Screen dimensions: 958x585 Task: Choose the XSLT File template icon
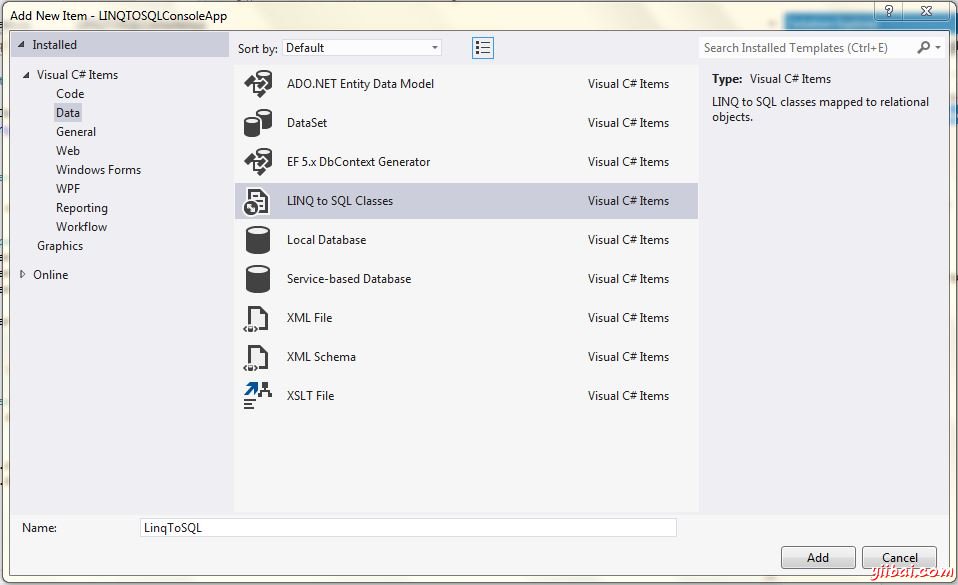pos(258,396)
